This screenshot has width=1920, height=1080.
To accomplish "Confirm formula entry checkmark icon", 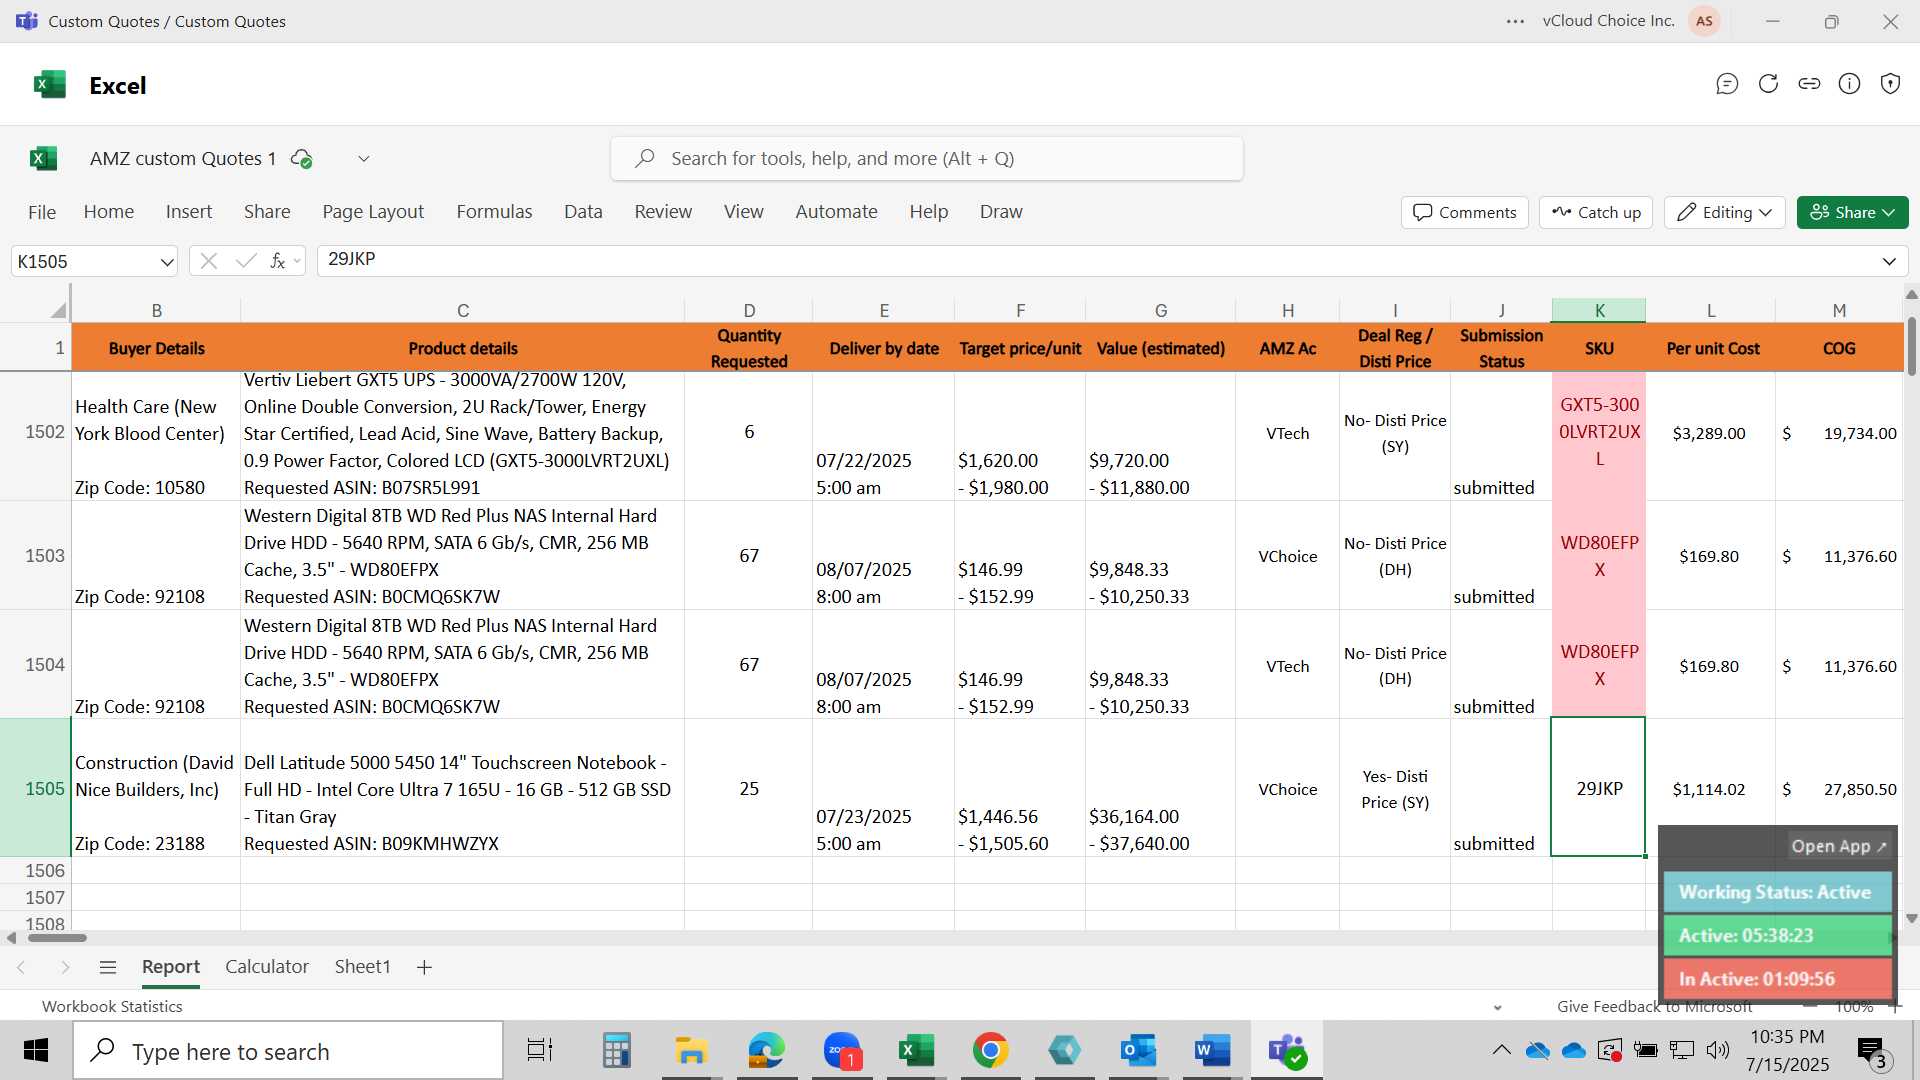I will click(x=245, y=261).
